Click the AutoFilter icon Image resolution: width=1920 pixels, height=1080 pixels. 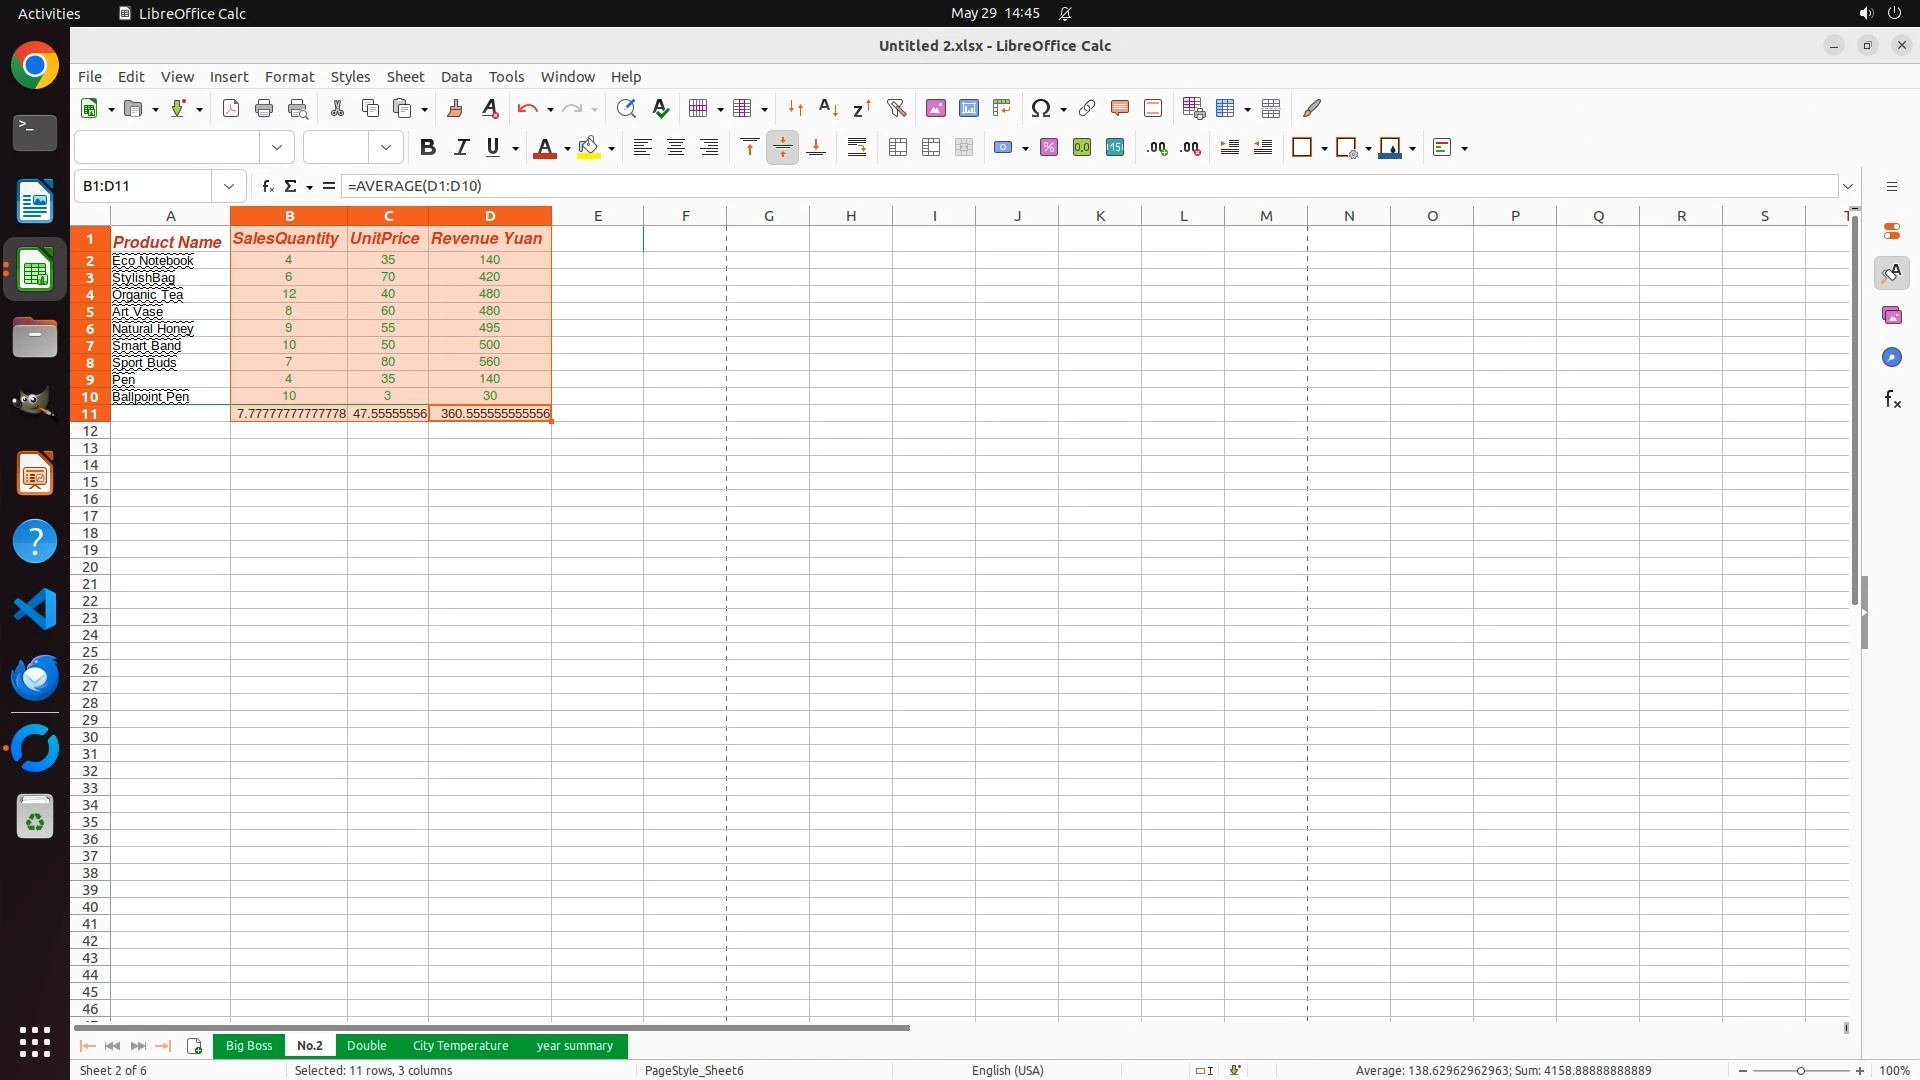tap(896, 108)
